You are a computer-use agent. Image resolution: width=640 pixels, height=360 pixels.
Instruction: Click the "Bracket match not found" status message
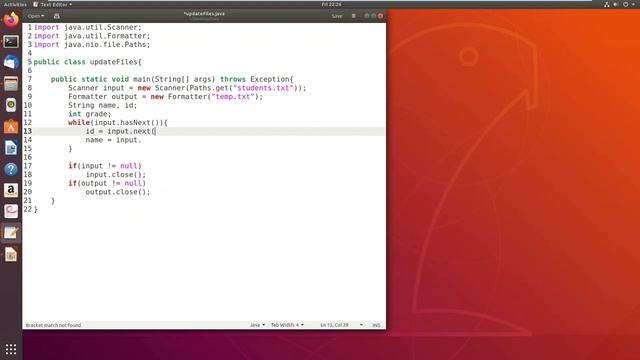53,325
